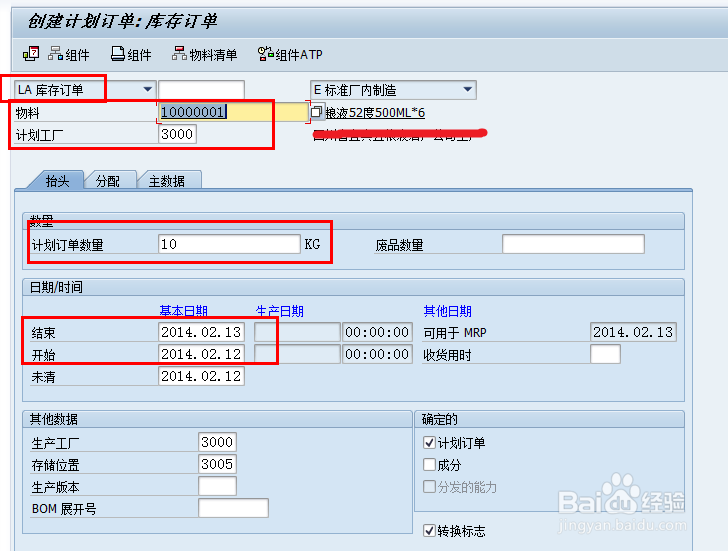Click the KG unit label
This screenshot has height=551, width=728.
tap(312, 244)
